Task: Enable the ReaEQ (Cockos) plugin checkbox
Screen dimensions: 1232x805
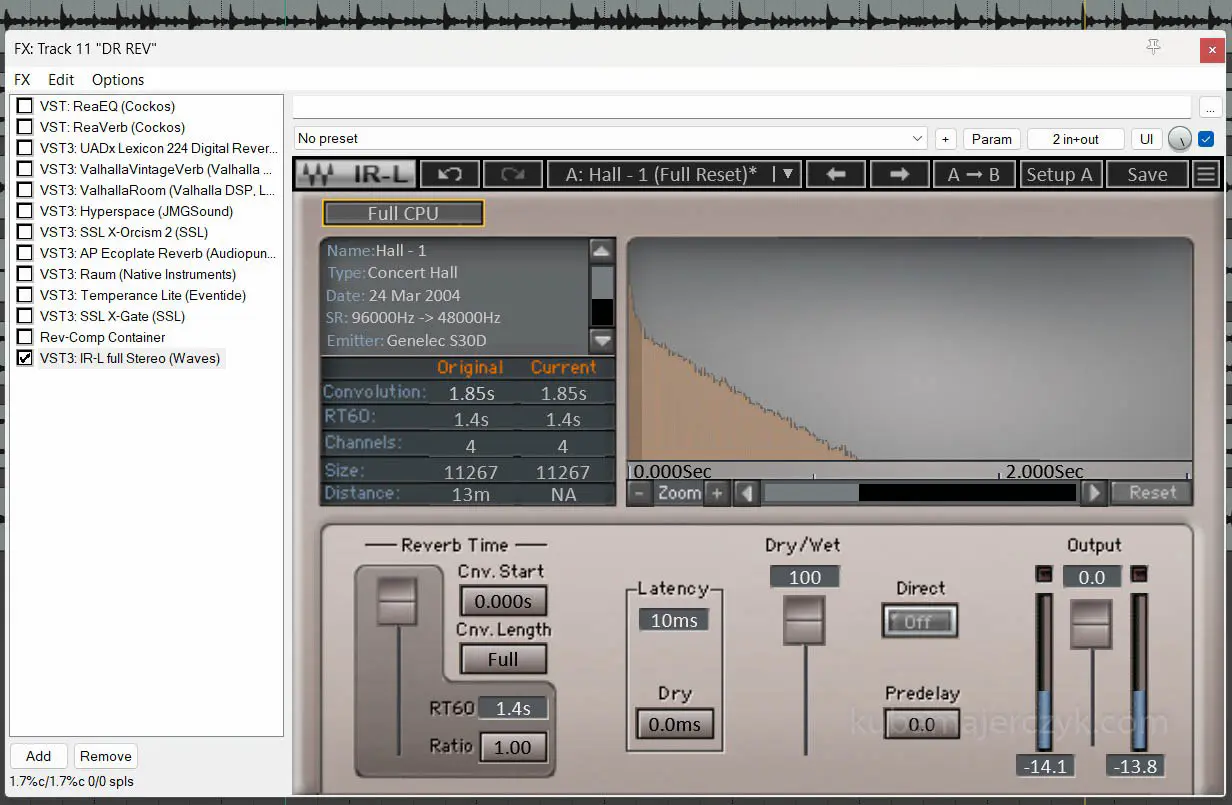Action: pos(25,106)
